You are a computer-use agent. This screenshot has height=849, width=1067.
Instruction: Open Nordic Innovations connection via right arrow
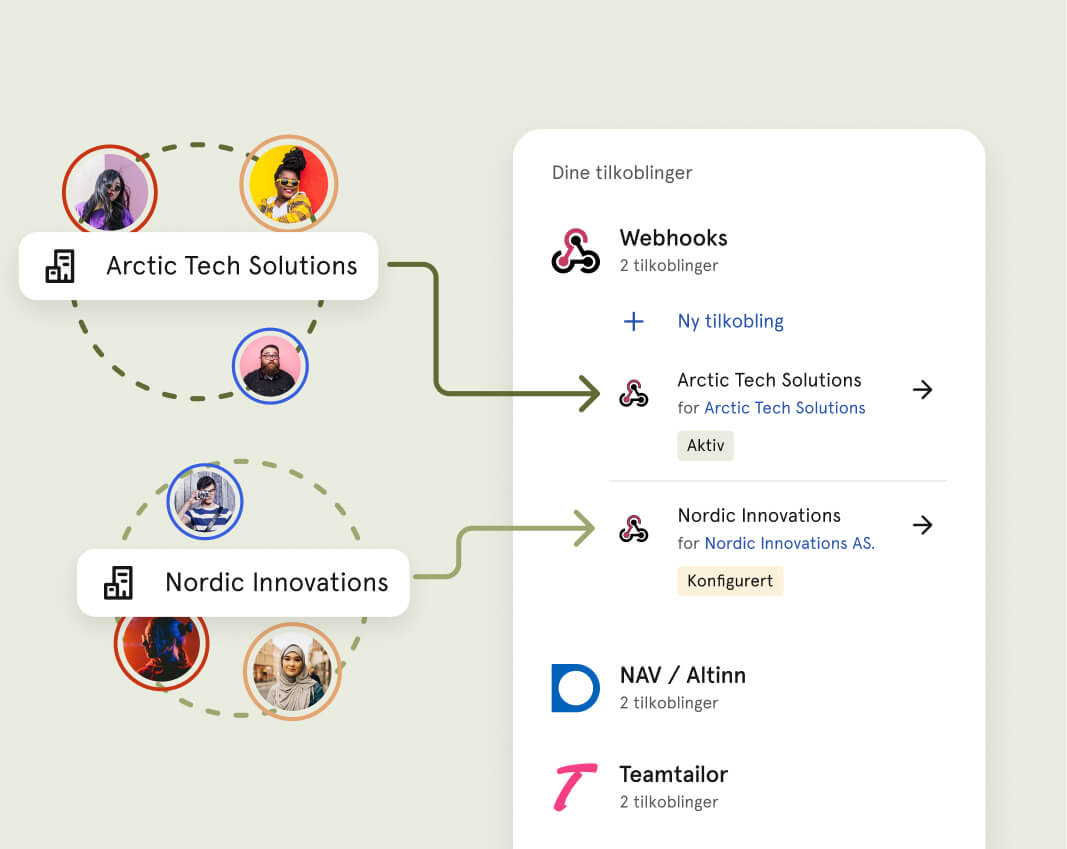point(922,525)
